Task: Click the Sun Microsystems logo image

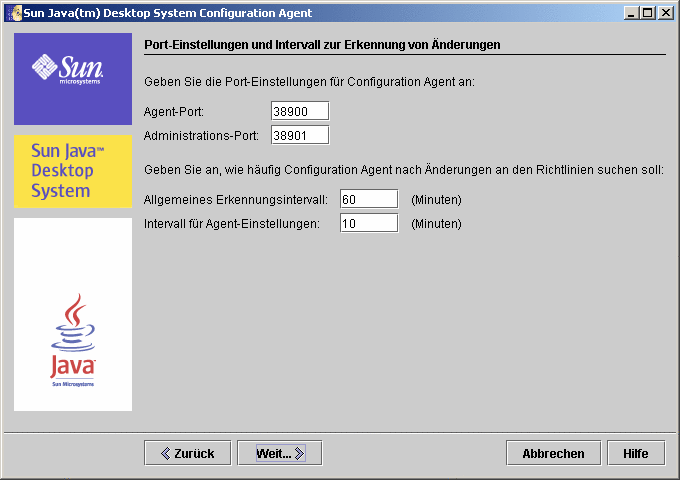Action: click(73, 79)
